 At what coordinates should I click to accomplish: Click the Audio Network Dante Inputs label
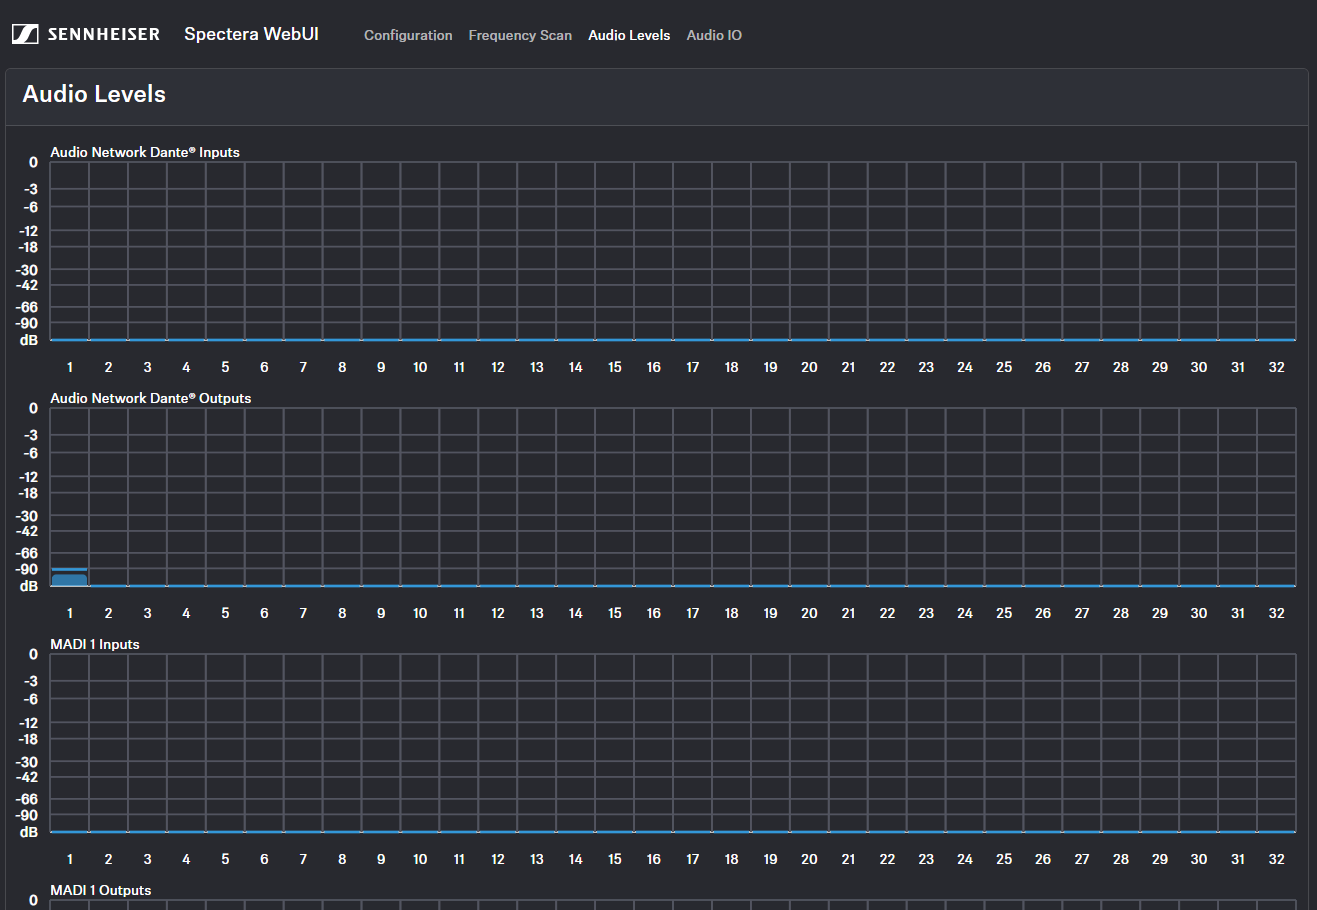point(145,152)
